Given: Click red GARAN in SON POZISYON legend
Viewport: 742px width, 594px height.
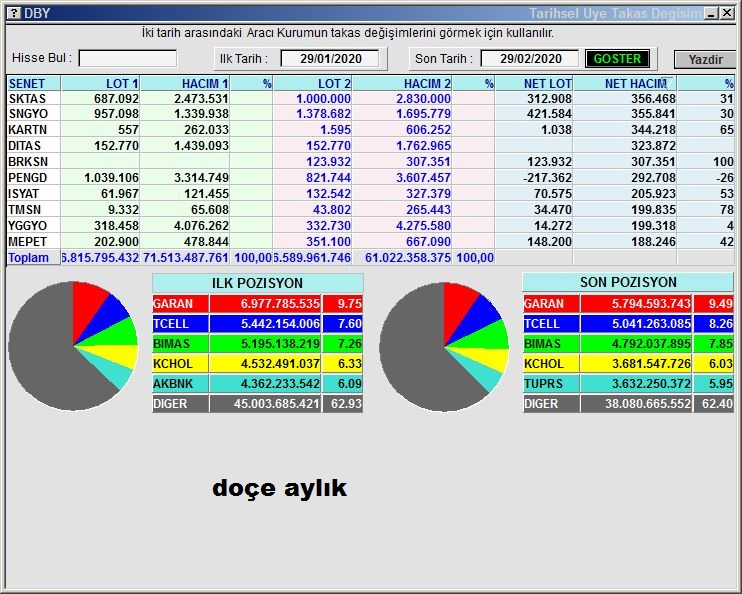Looking at the screenshot, I should coord(551,303).
